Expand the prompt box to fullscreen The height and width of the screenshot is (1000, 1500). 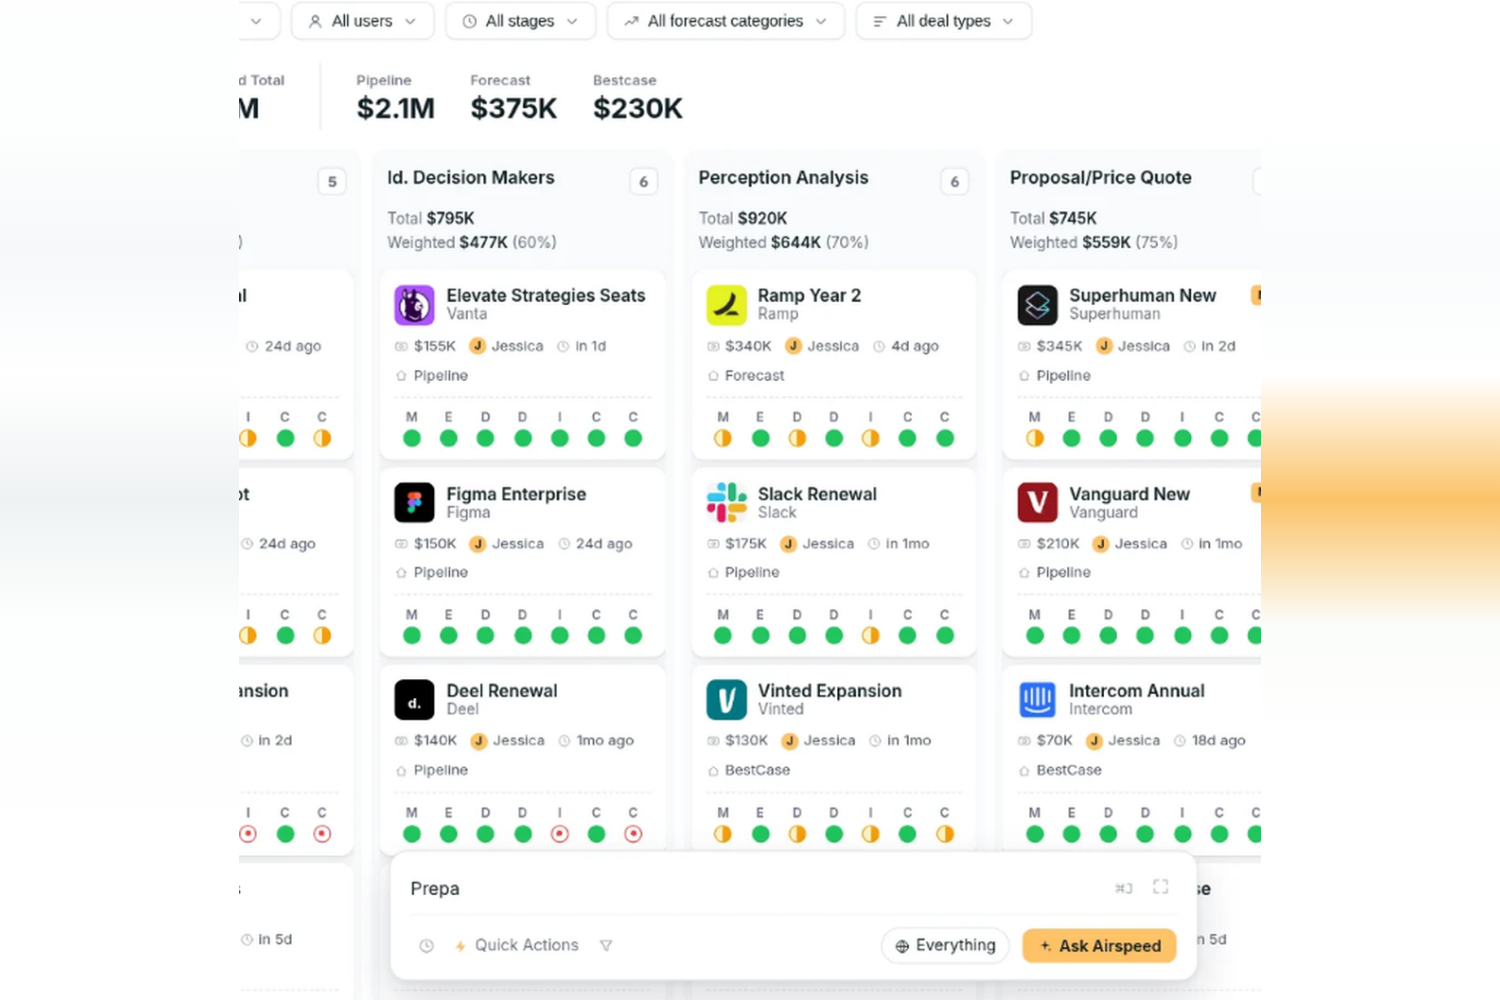[1160, 887]
